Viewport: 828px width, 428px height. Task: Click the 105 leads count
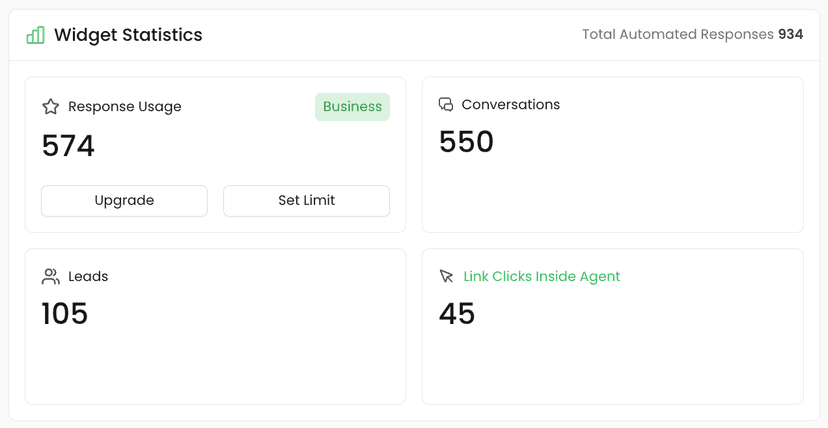[65, 314]
